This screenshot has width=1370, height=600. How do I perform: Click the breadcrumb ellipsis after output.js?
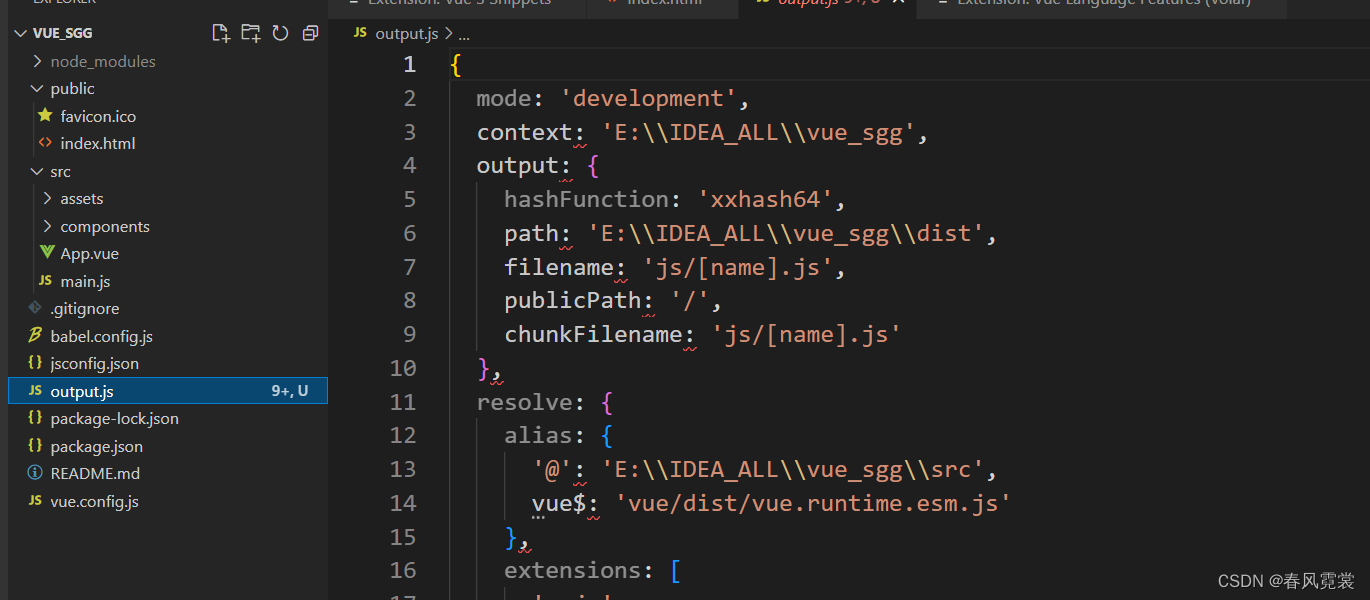coord(464,34)
